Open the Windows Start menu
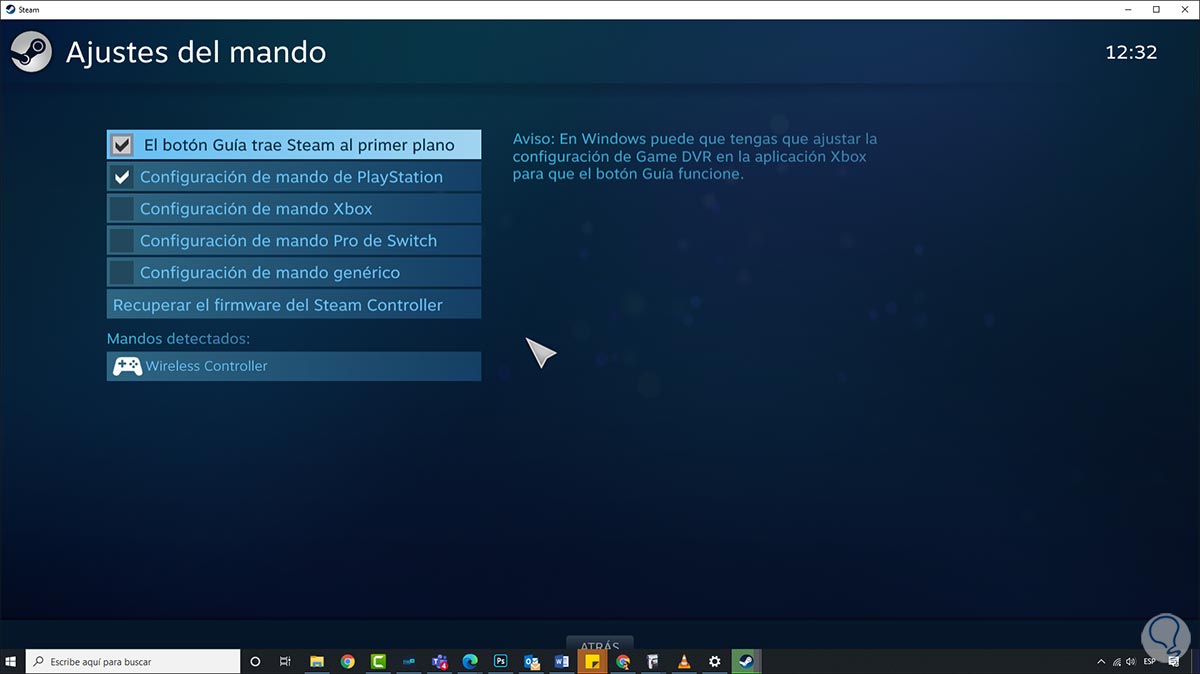This screenshot has height=674, width=1200. (x=12, y=661)
